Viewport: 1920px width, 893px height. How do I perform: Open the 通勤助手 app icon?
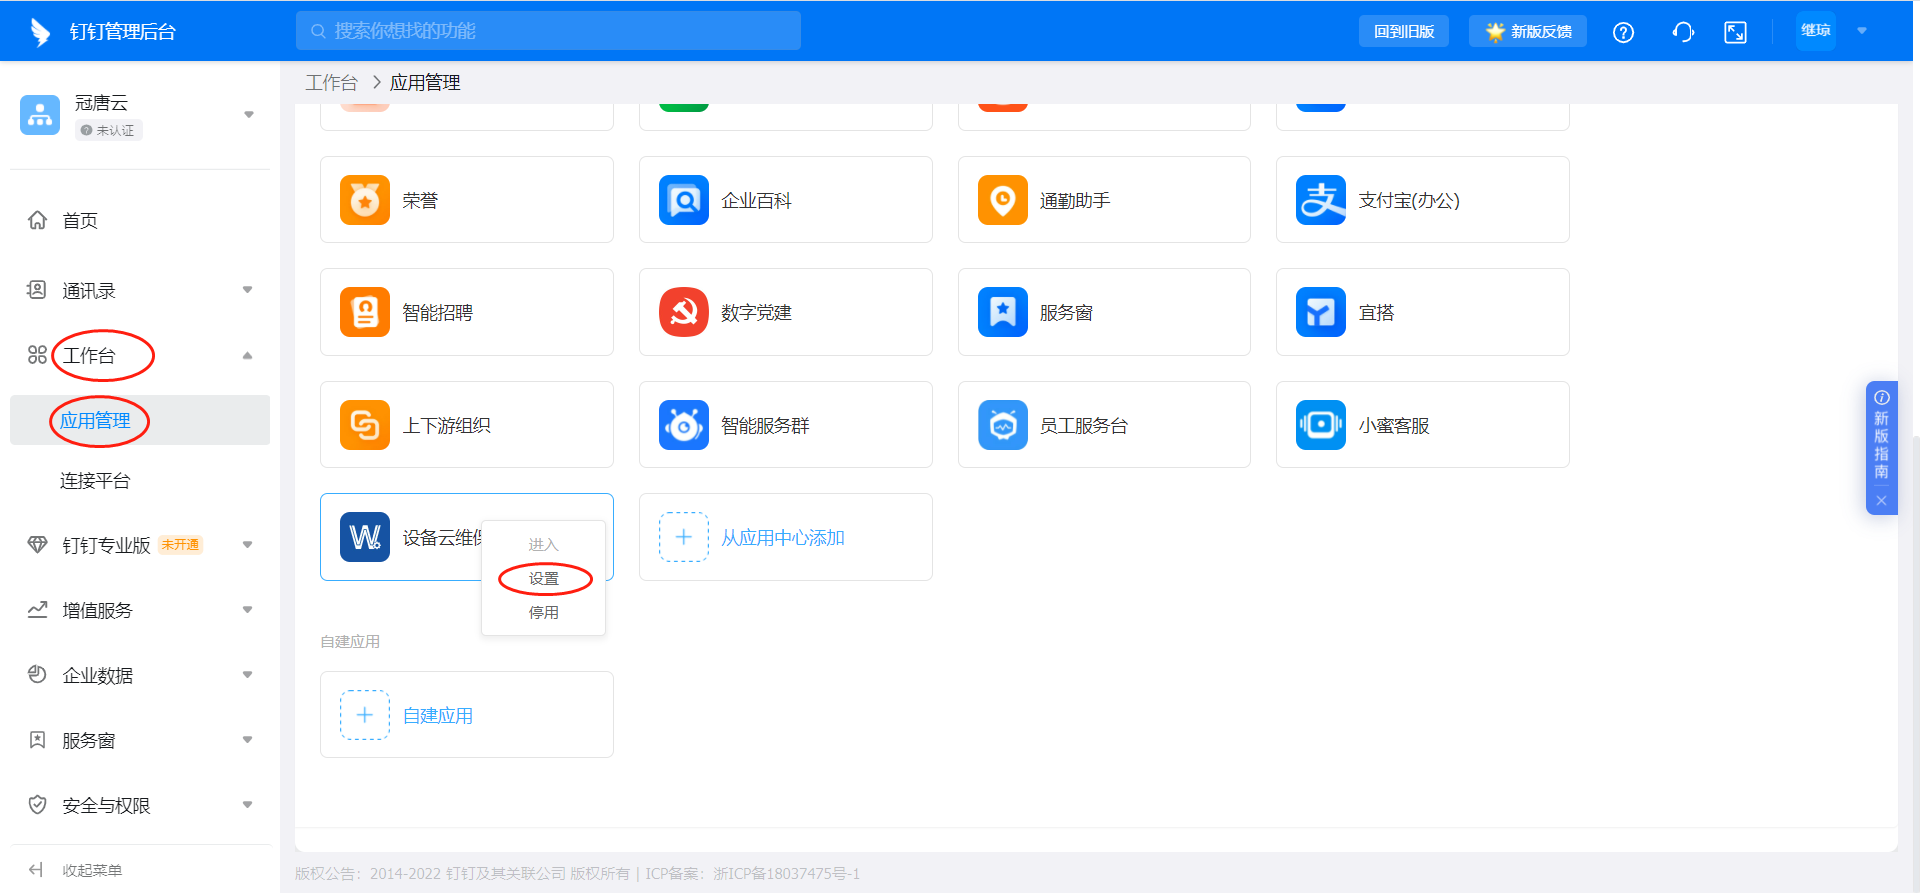coord(1003,200)
